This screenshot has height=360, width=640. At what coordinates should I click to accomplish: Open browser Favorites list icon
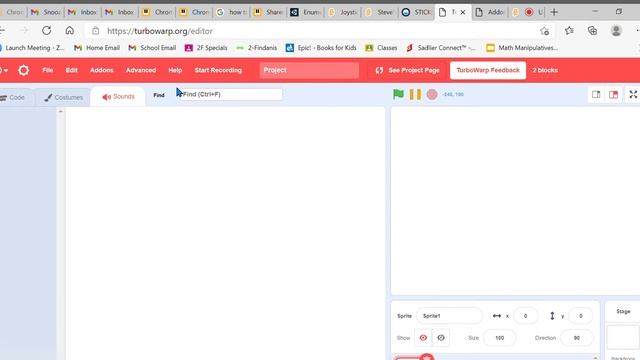point(569,31)
